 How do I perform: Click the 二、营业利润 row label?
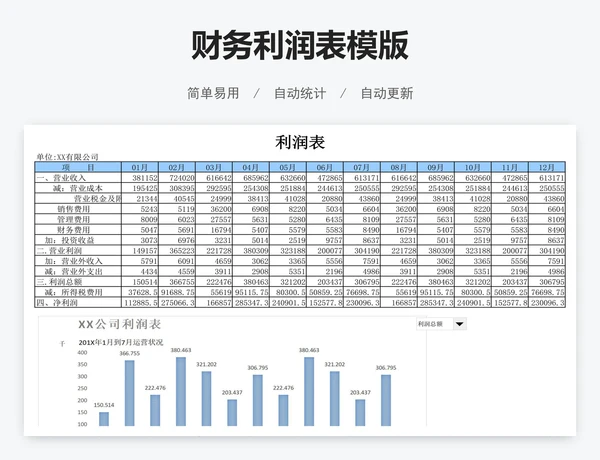78,251
